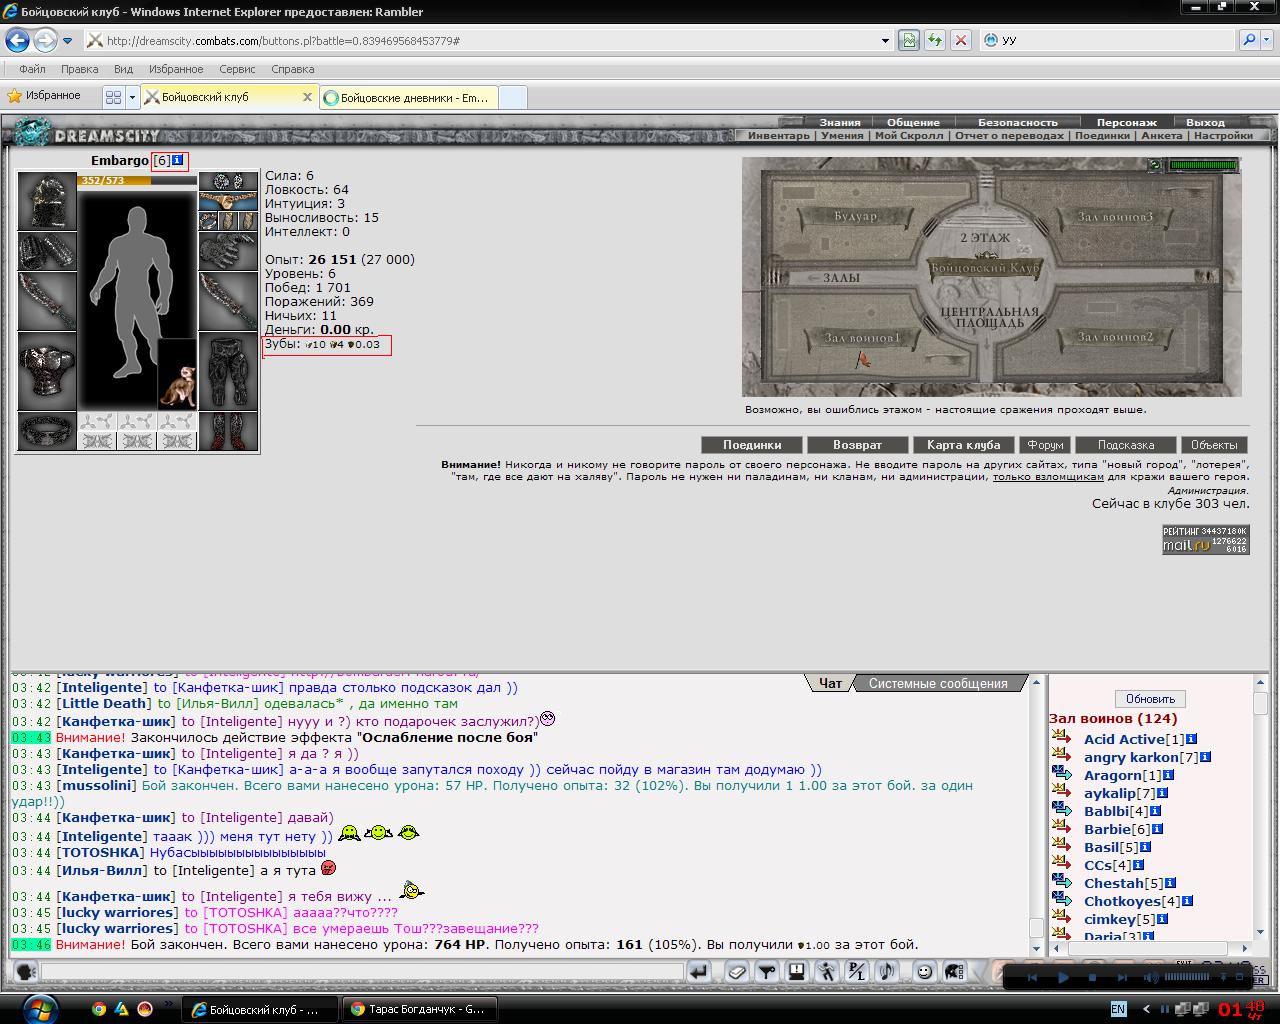Click the right-hand dagger weapon slot
Image resolution: width=1280 pixels, height=1024 pixels.
[228, 302]
